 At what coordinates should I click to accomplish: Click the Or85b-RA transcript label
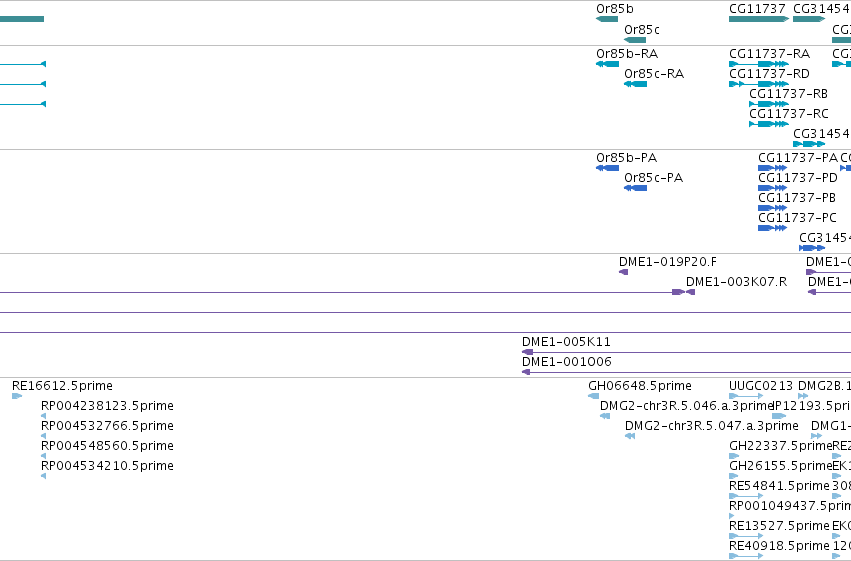point(627,54)
